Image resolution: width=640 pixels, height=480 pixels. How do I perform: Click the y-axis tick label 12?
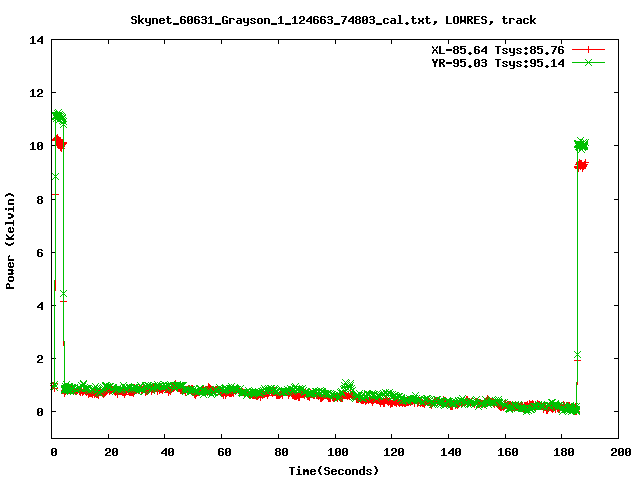[36, 93]
